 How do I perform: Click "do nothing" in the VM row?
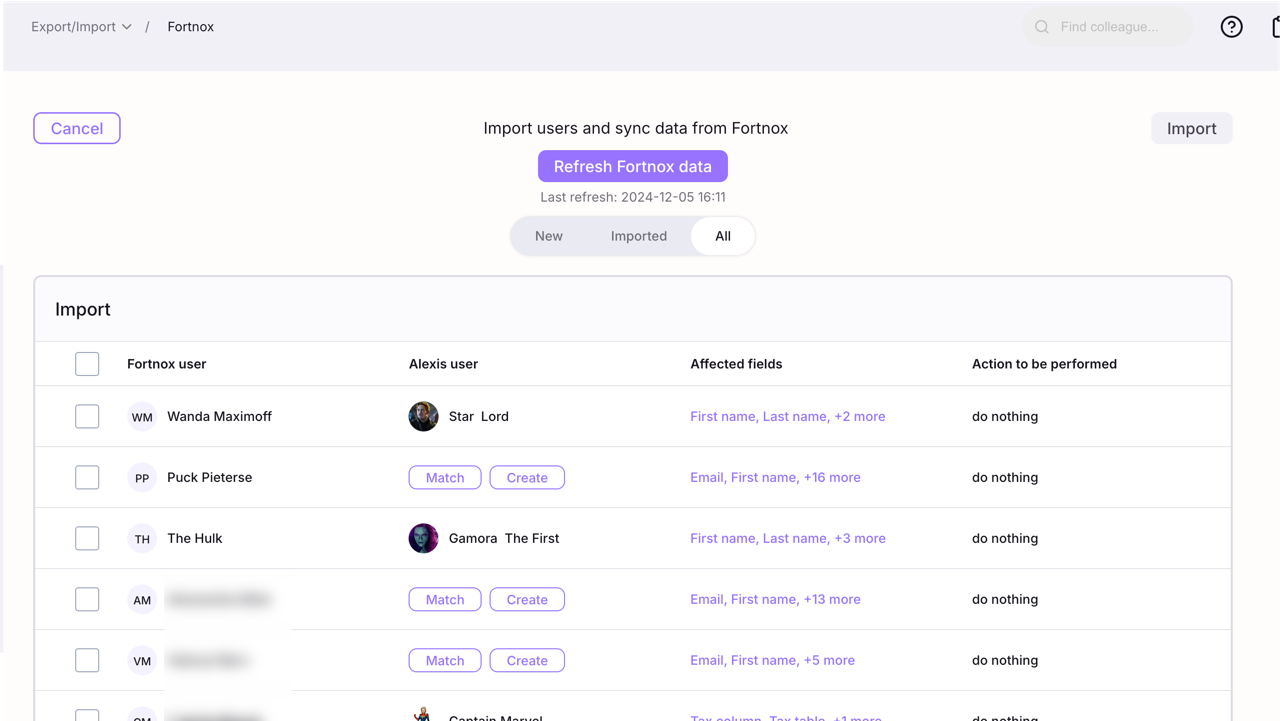point(1005,660)
